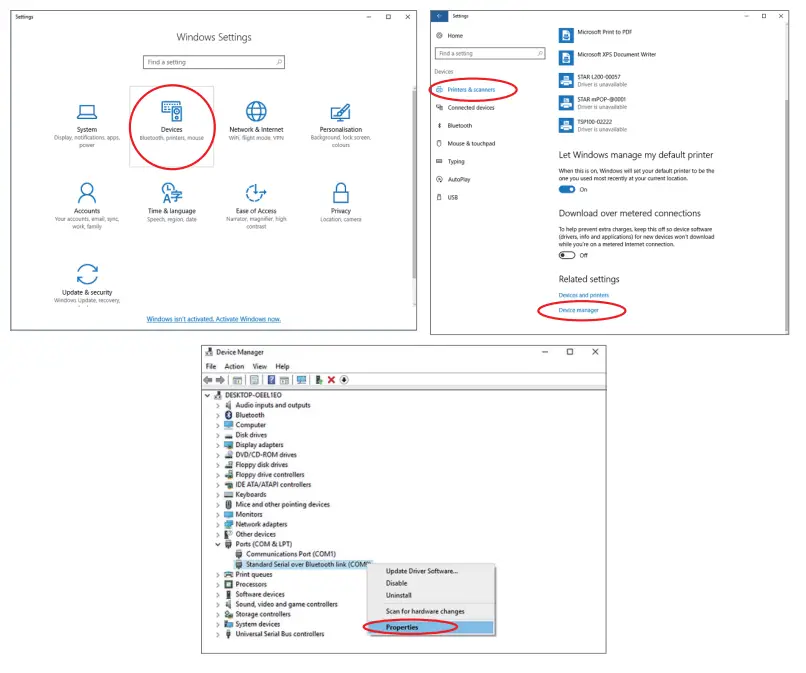Click the Back arrow in the Devices settings window
Screen dimensions: 806x673
pyautogui.click(x=439, y=16)
